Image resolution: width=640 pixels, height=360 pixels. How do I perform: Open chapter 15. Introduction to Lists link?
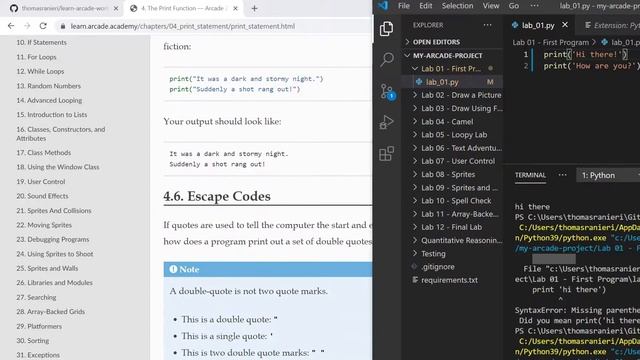point(51,115)
